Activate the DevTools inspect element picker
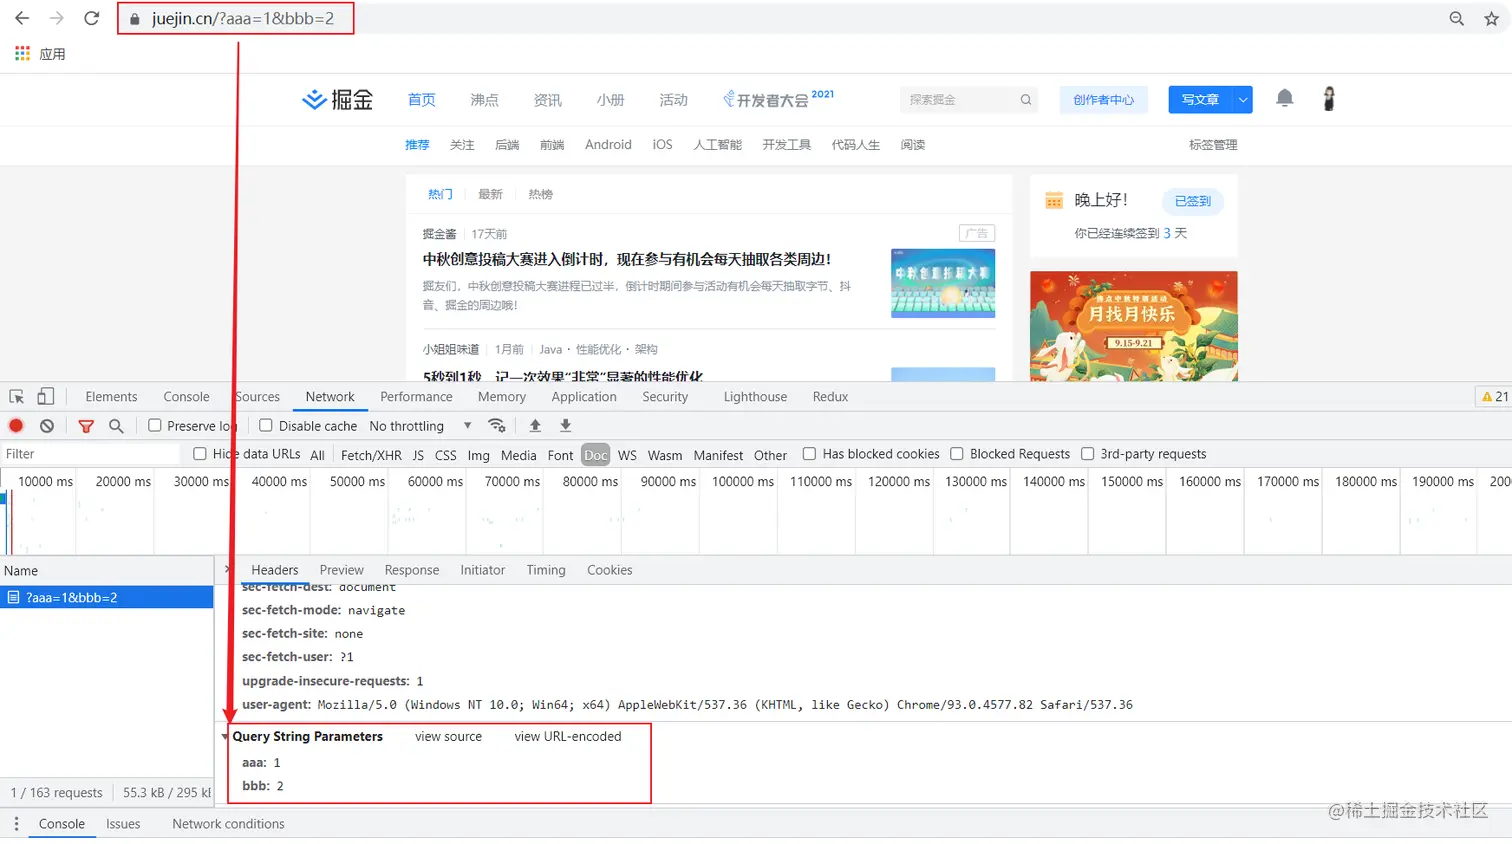This screenshot has height=844, width=1512. click(x=17, y=397)
